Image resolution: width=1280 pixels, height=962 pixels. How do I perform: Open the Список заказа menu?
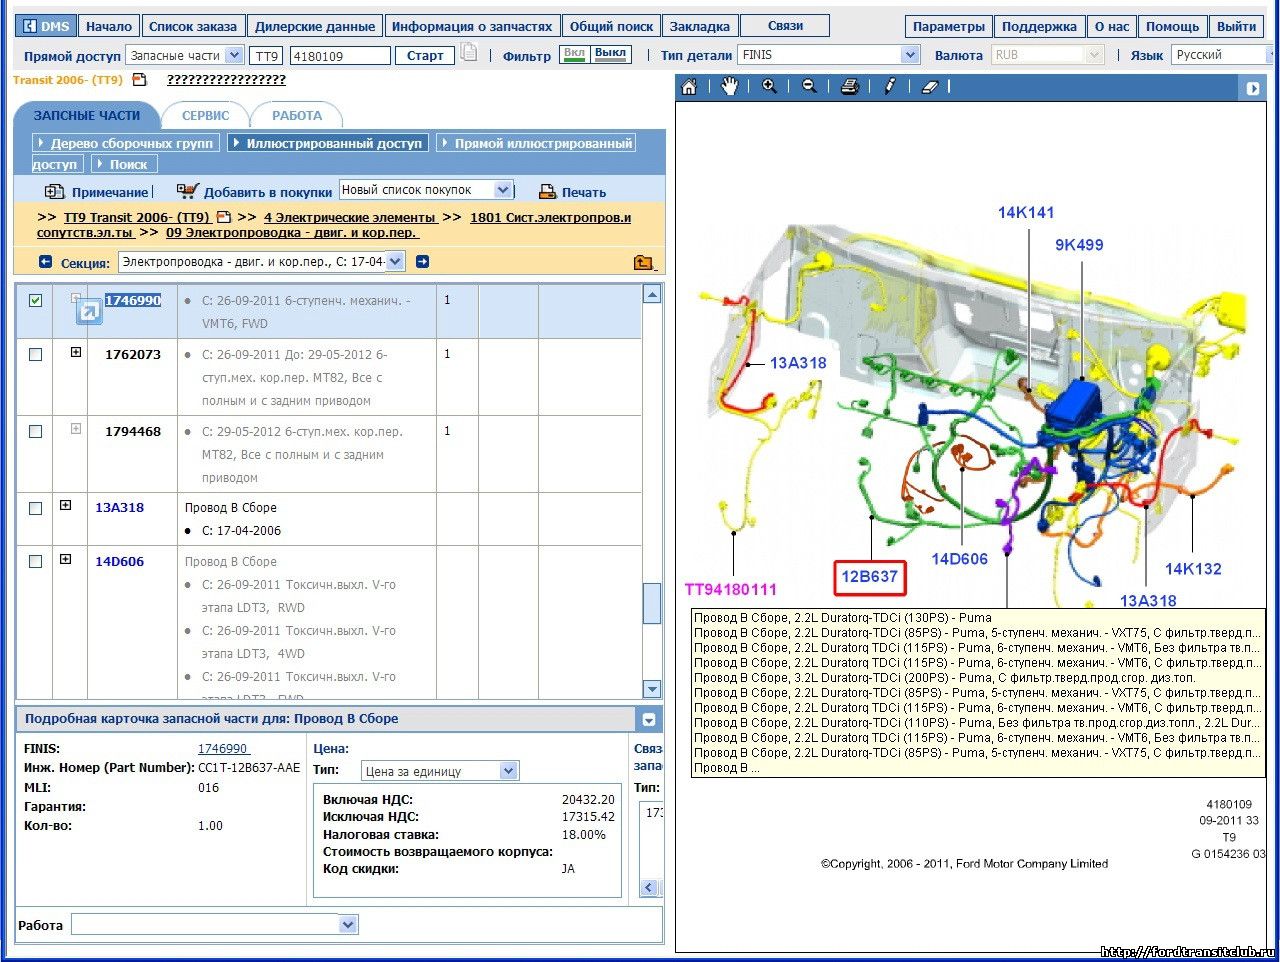click(193, 26)
